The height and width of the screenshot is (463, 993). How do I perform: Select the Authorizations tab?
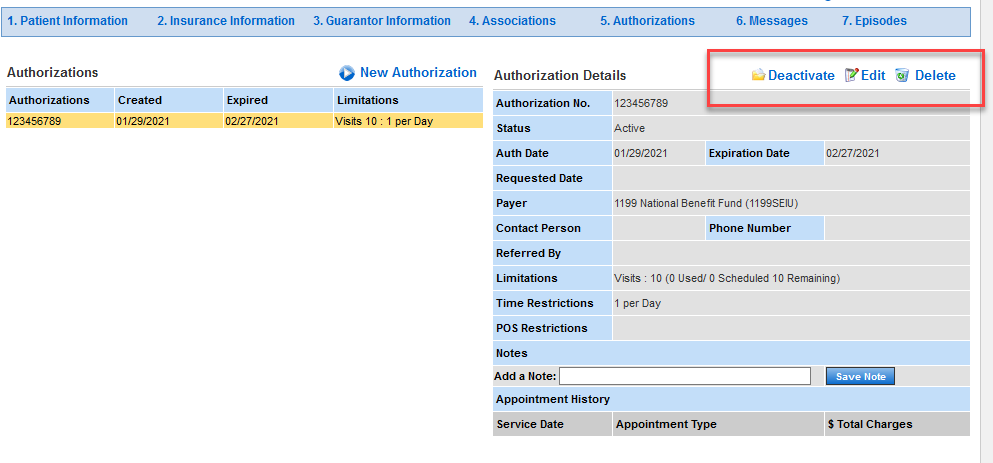(x=647, y=21)
